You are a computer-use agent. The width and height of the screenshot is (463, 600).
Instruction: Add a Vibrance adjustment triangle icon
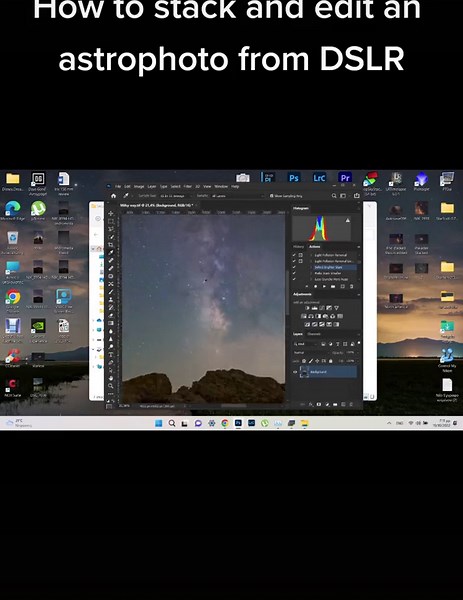[337, 308]
